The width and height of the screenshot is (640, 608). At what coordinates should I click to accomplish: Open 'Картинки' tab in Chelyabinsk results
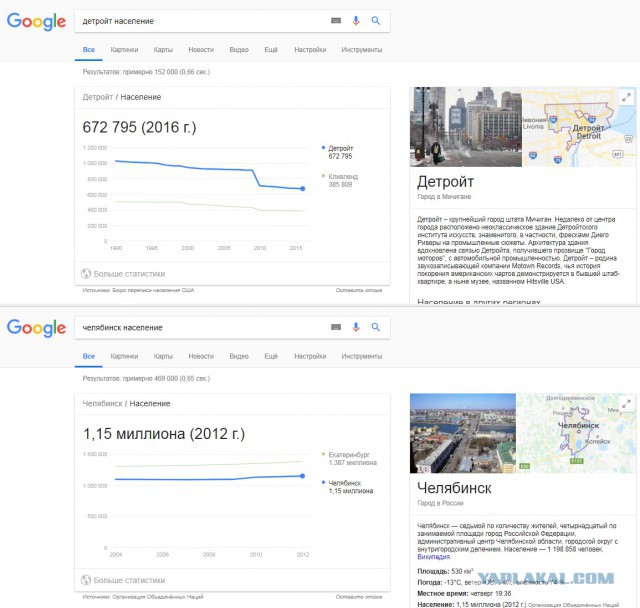(124, 356)
